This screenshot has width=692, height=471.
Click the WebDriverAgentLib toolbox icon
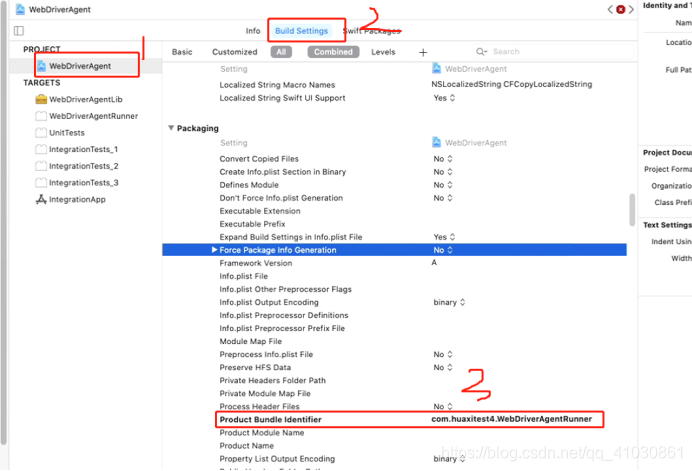coord(41,99)
